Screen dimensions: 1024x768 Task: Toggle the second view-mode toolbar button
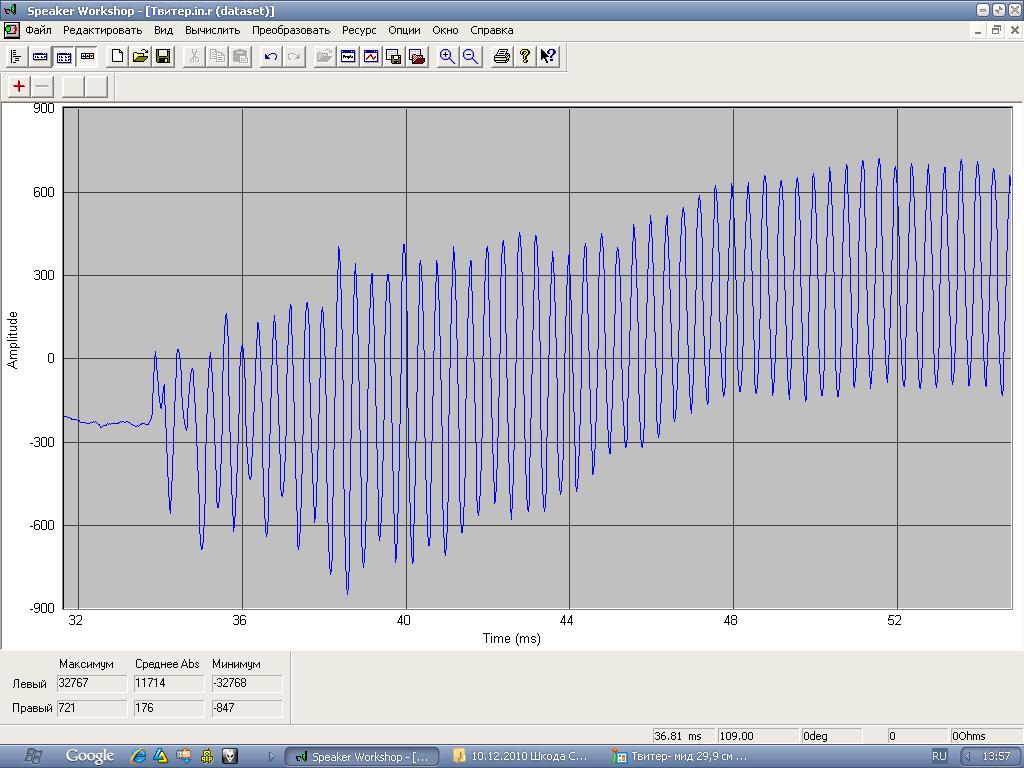click(x=40, y=56)
